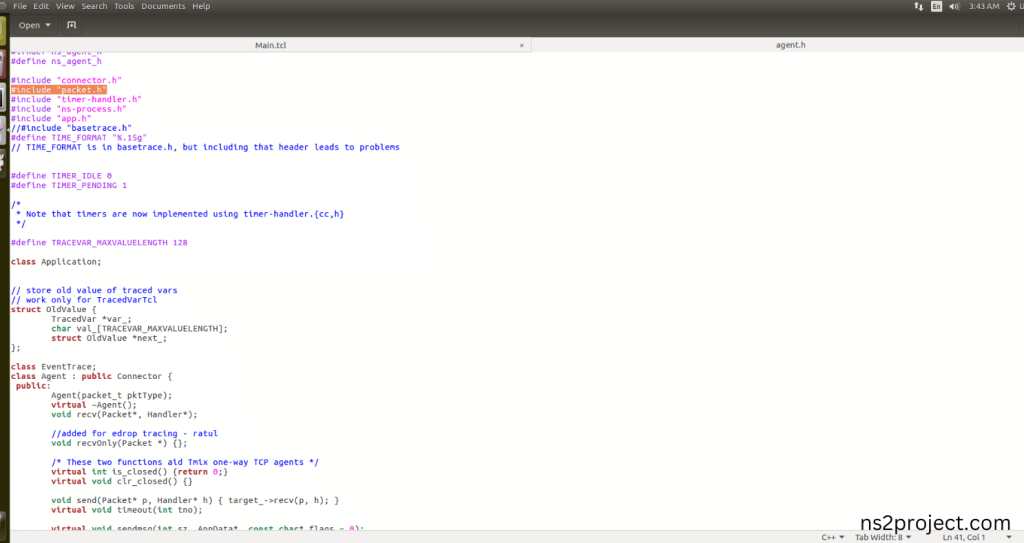Image resolution: width=1024 pixels, height=543 pixels.
Task: Click the //#include "basetrace.h" comment line
Action: (x=71, y=128)
